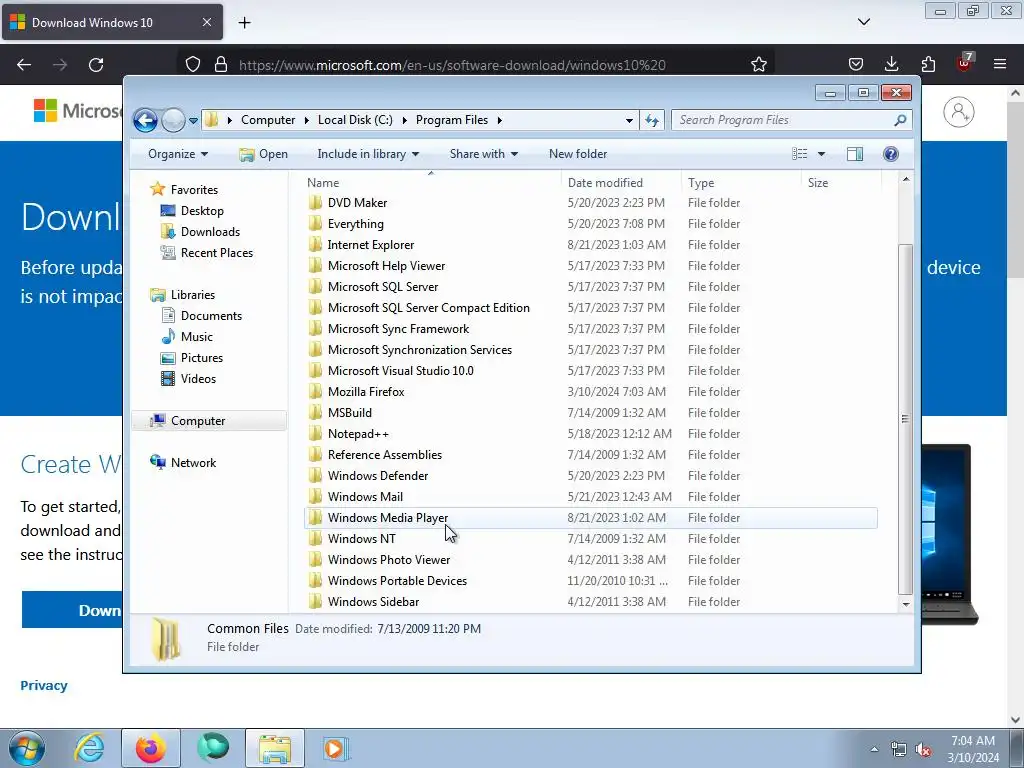Bookmark this page with star icon
The width and height of the screenshot is (1024, 768).
pyautogui.click(x=758, y=65)
